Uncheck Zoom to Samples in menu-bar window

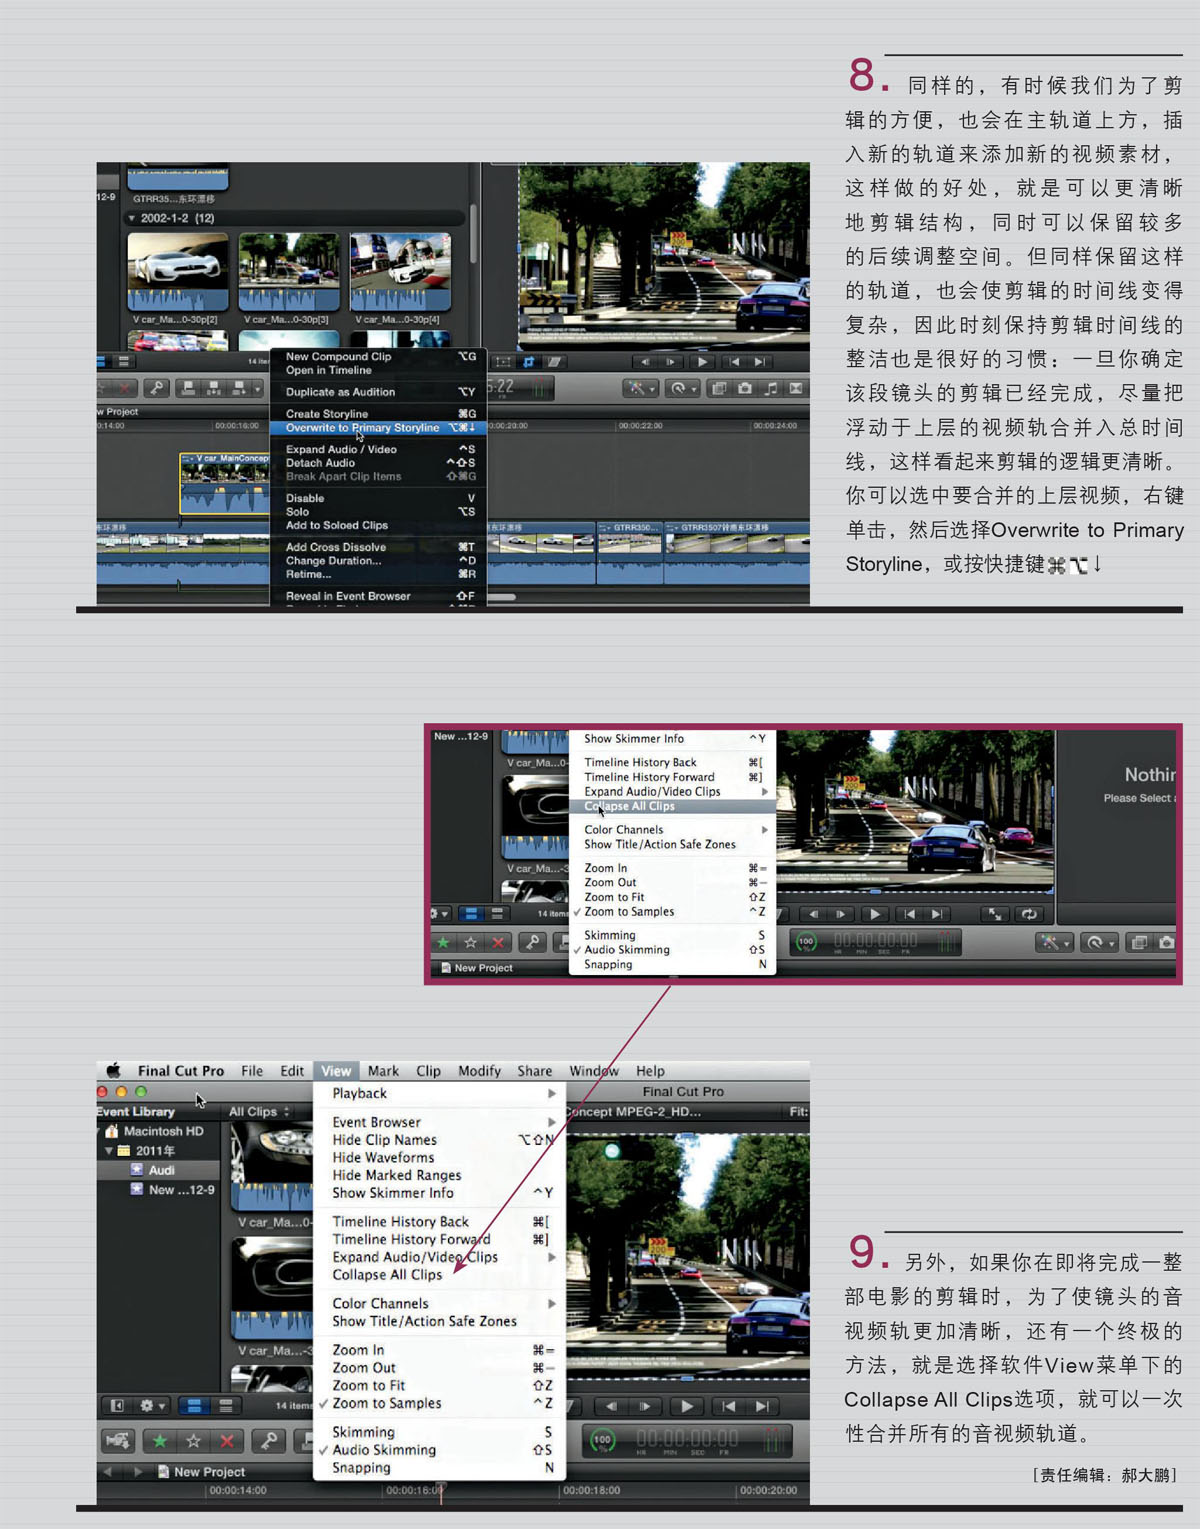point(441,1403)
